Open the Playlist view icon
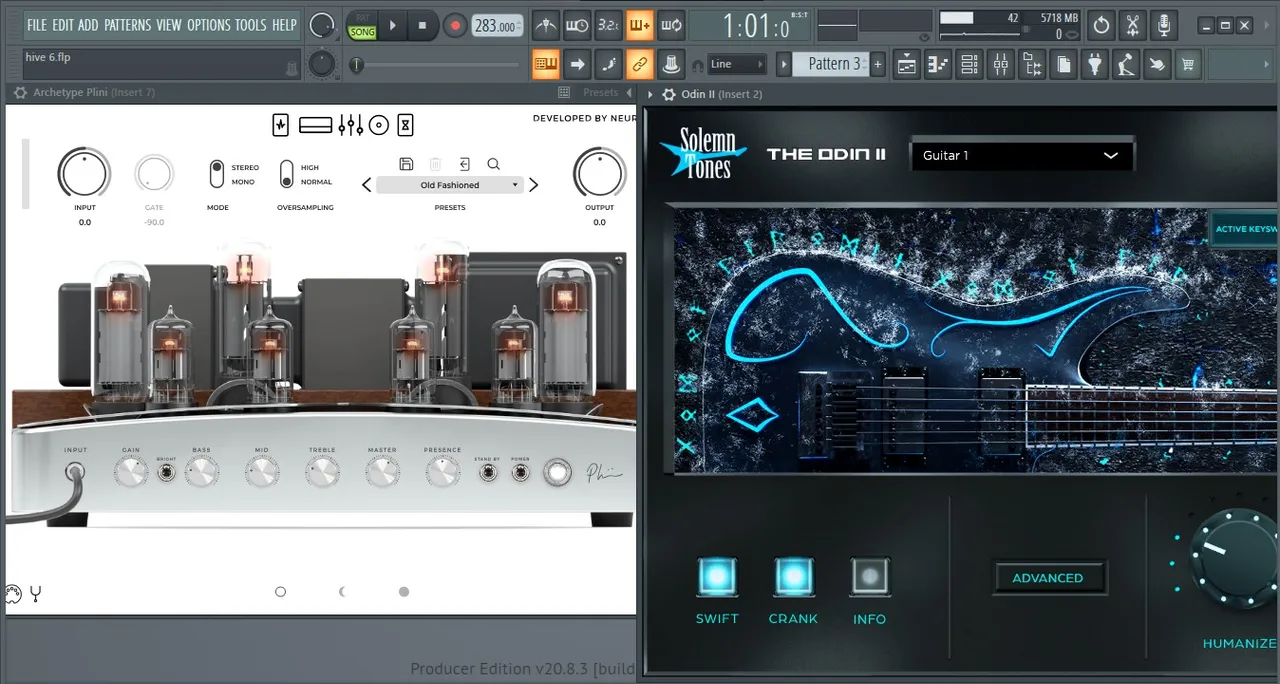 (907, 64)
